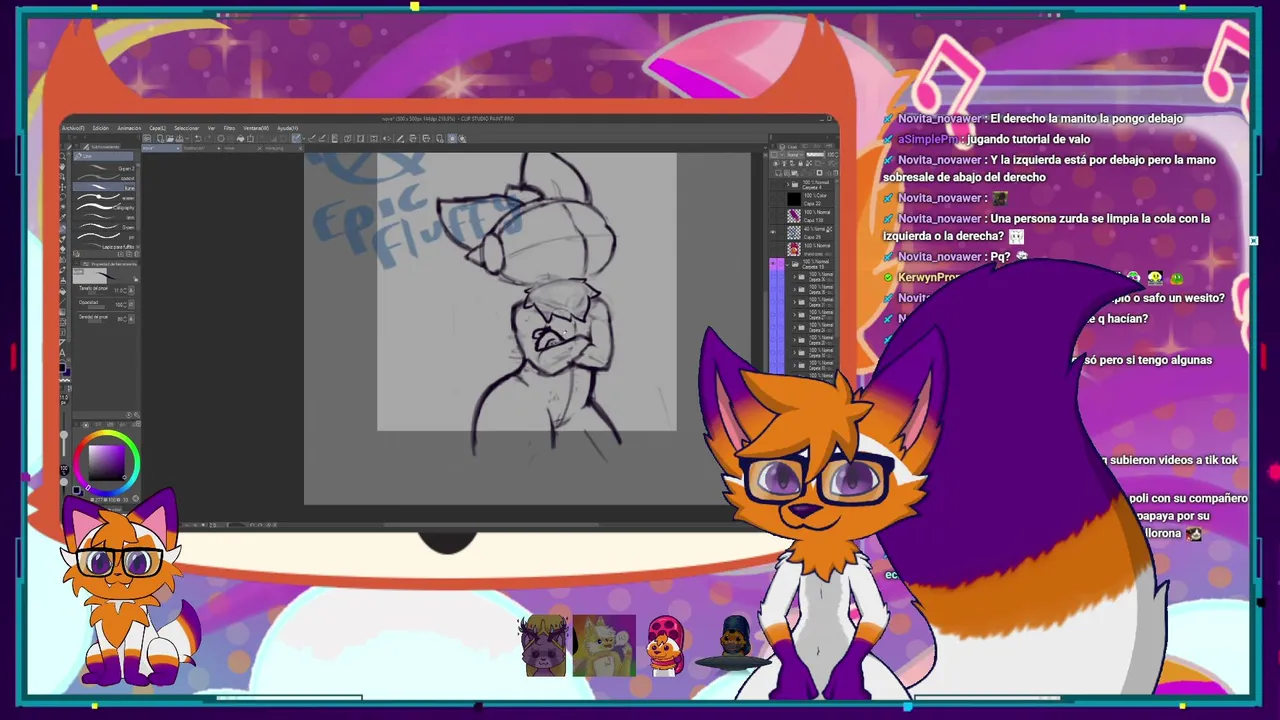Click the Save toolbar icon
This screenshot has height=720, width=1280.
pos(179,139)
